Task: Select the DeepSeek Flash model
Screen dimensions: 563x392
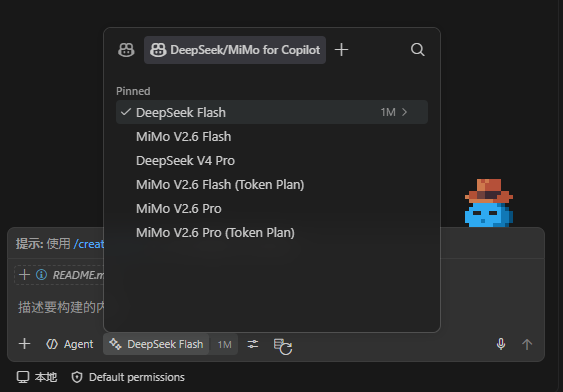Action: 272,112
